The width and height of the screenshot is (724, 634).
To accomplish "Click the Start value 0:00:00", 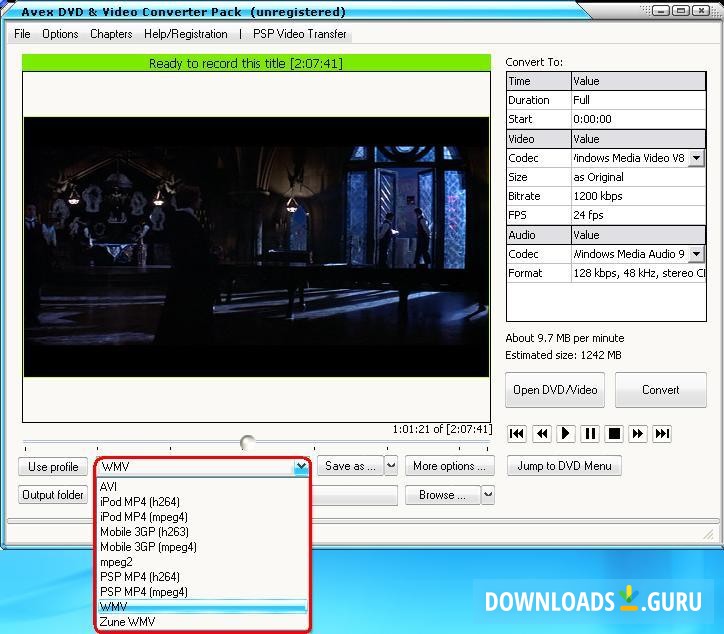I will (x=638, y=119).
